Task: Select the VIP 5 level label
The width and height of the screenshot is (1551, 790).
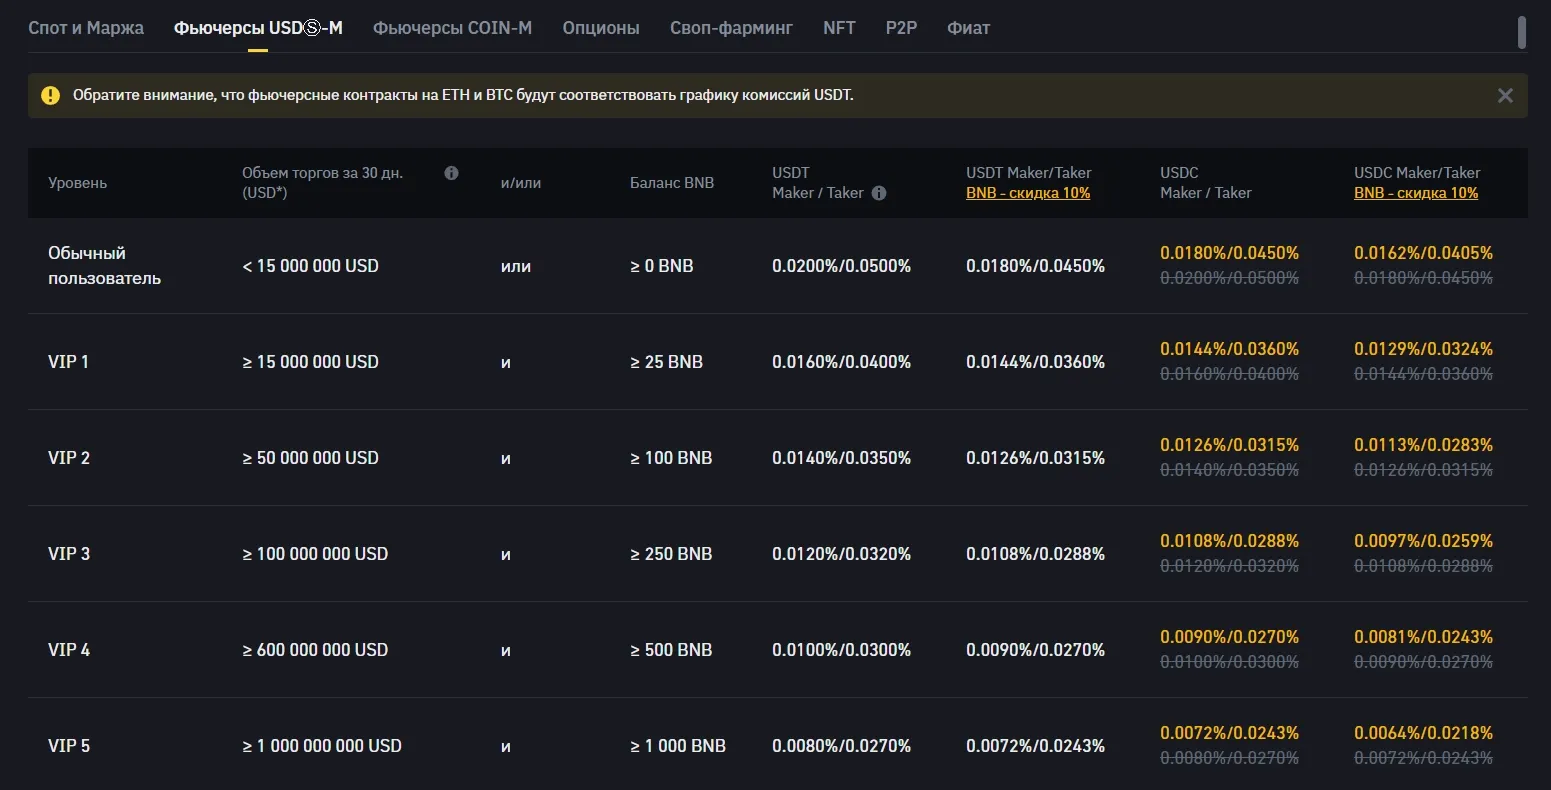Action: 69,746
